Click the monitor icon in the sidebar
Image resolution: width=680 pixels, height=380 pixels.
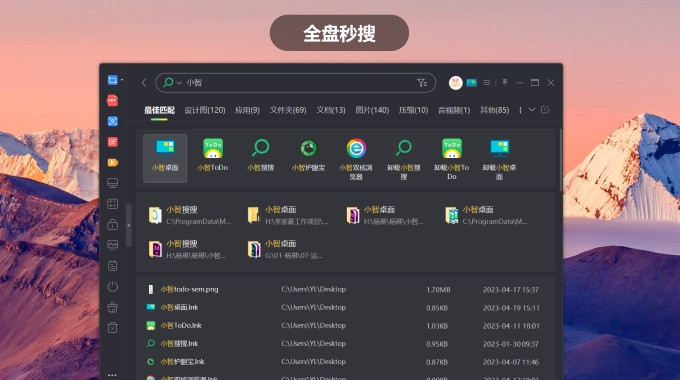tap(112, 183)
